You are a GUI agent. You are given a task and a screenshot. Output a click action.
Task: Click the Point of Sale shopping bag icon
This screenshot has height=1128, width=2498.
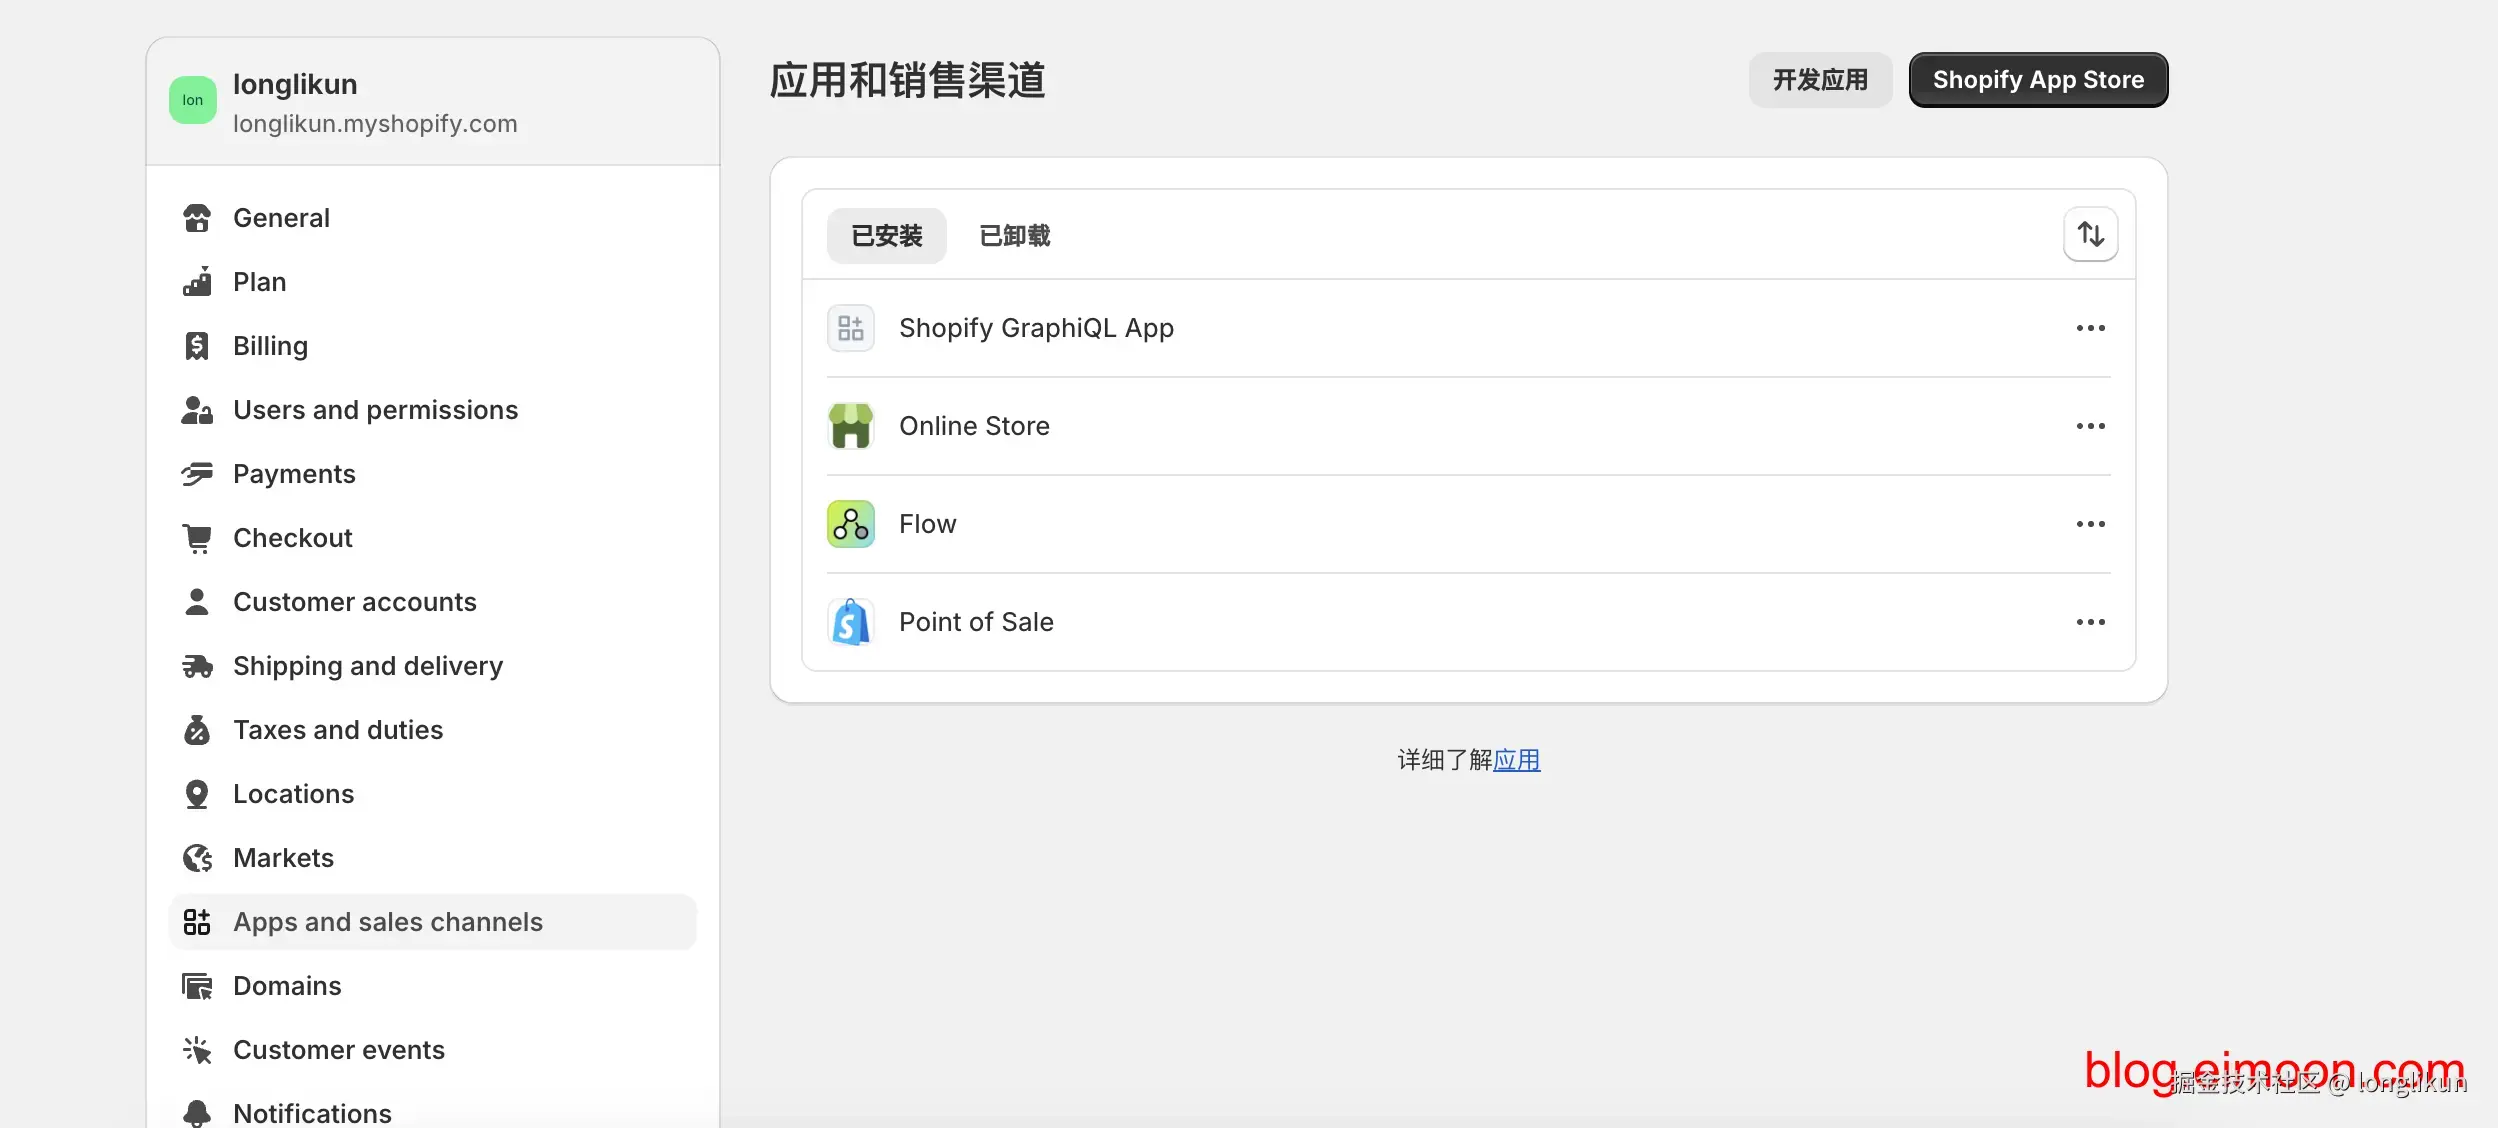point(851,621)
